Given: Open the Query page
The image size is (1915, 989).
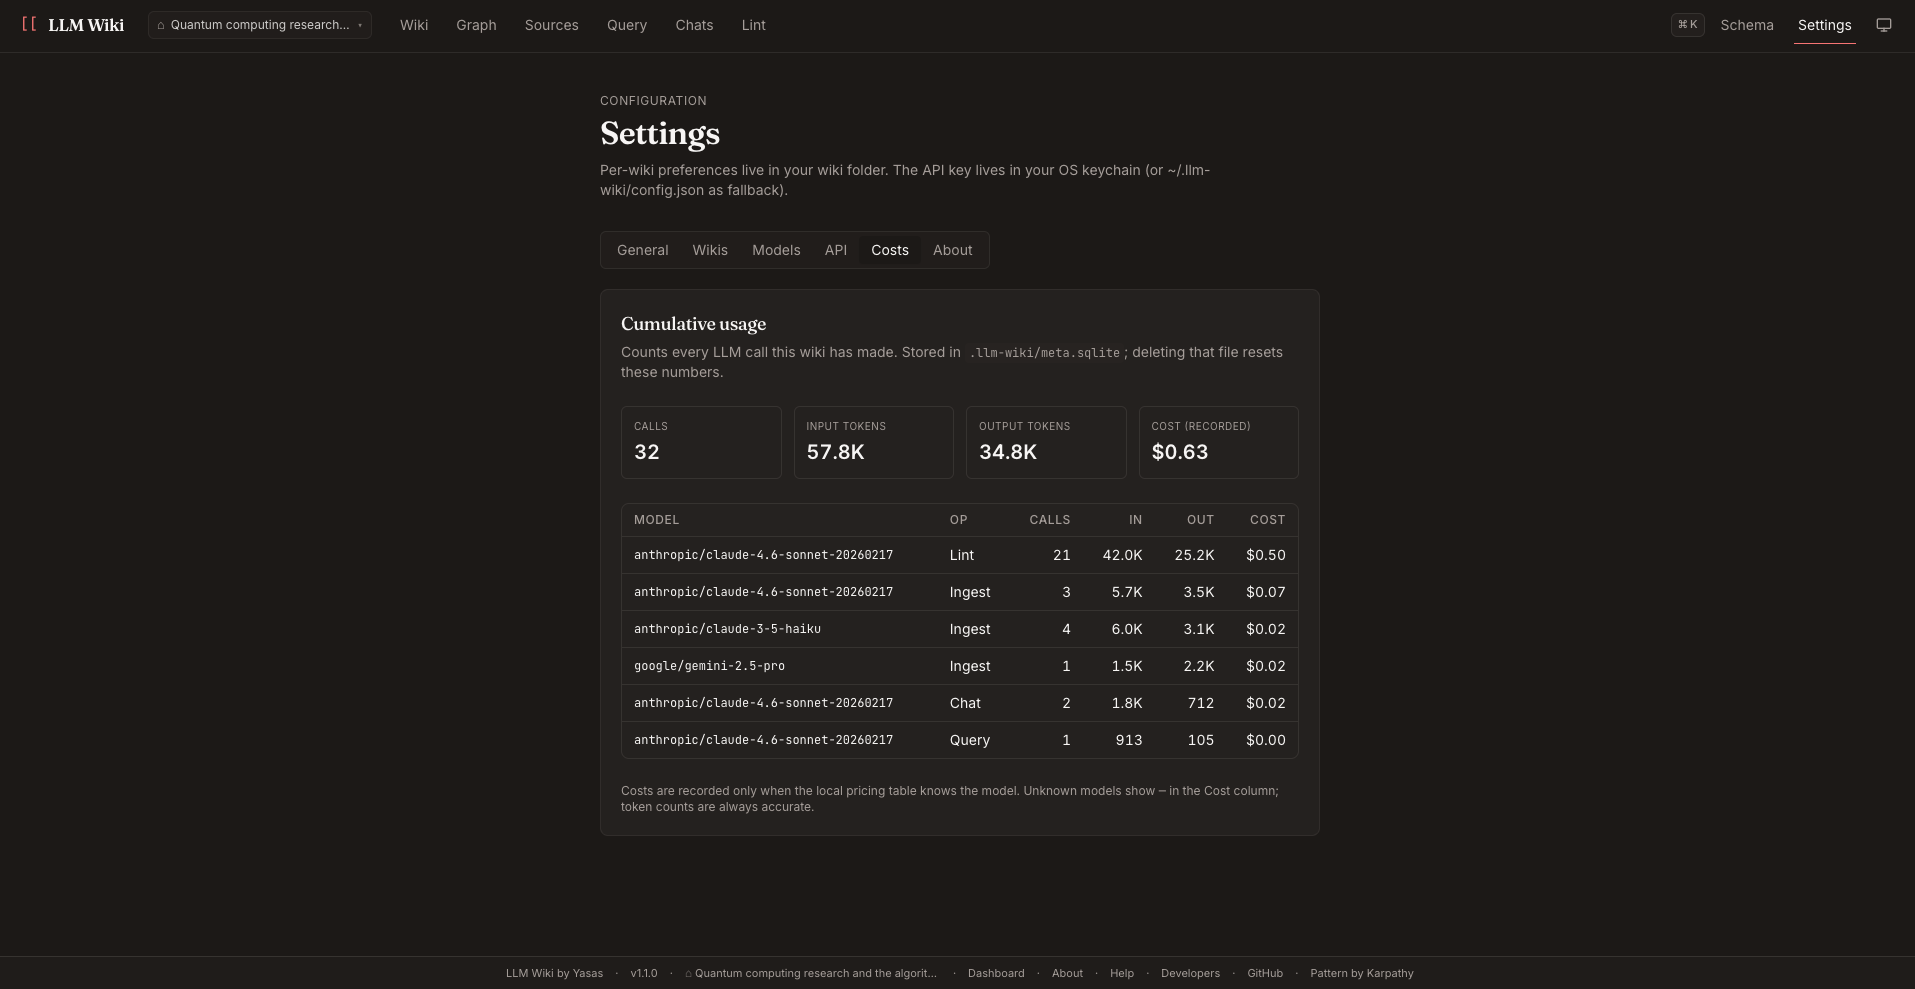Looking at the screenshot, I should 627,25.
